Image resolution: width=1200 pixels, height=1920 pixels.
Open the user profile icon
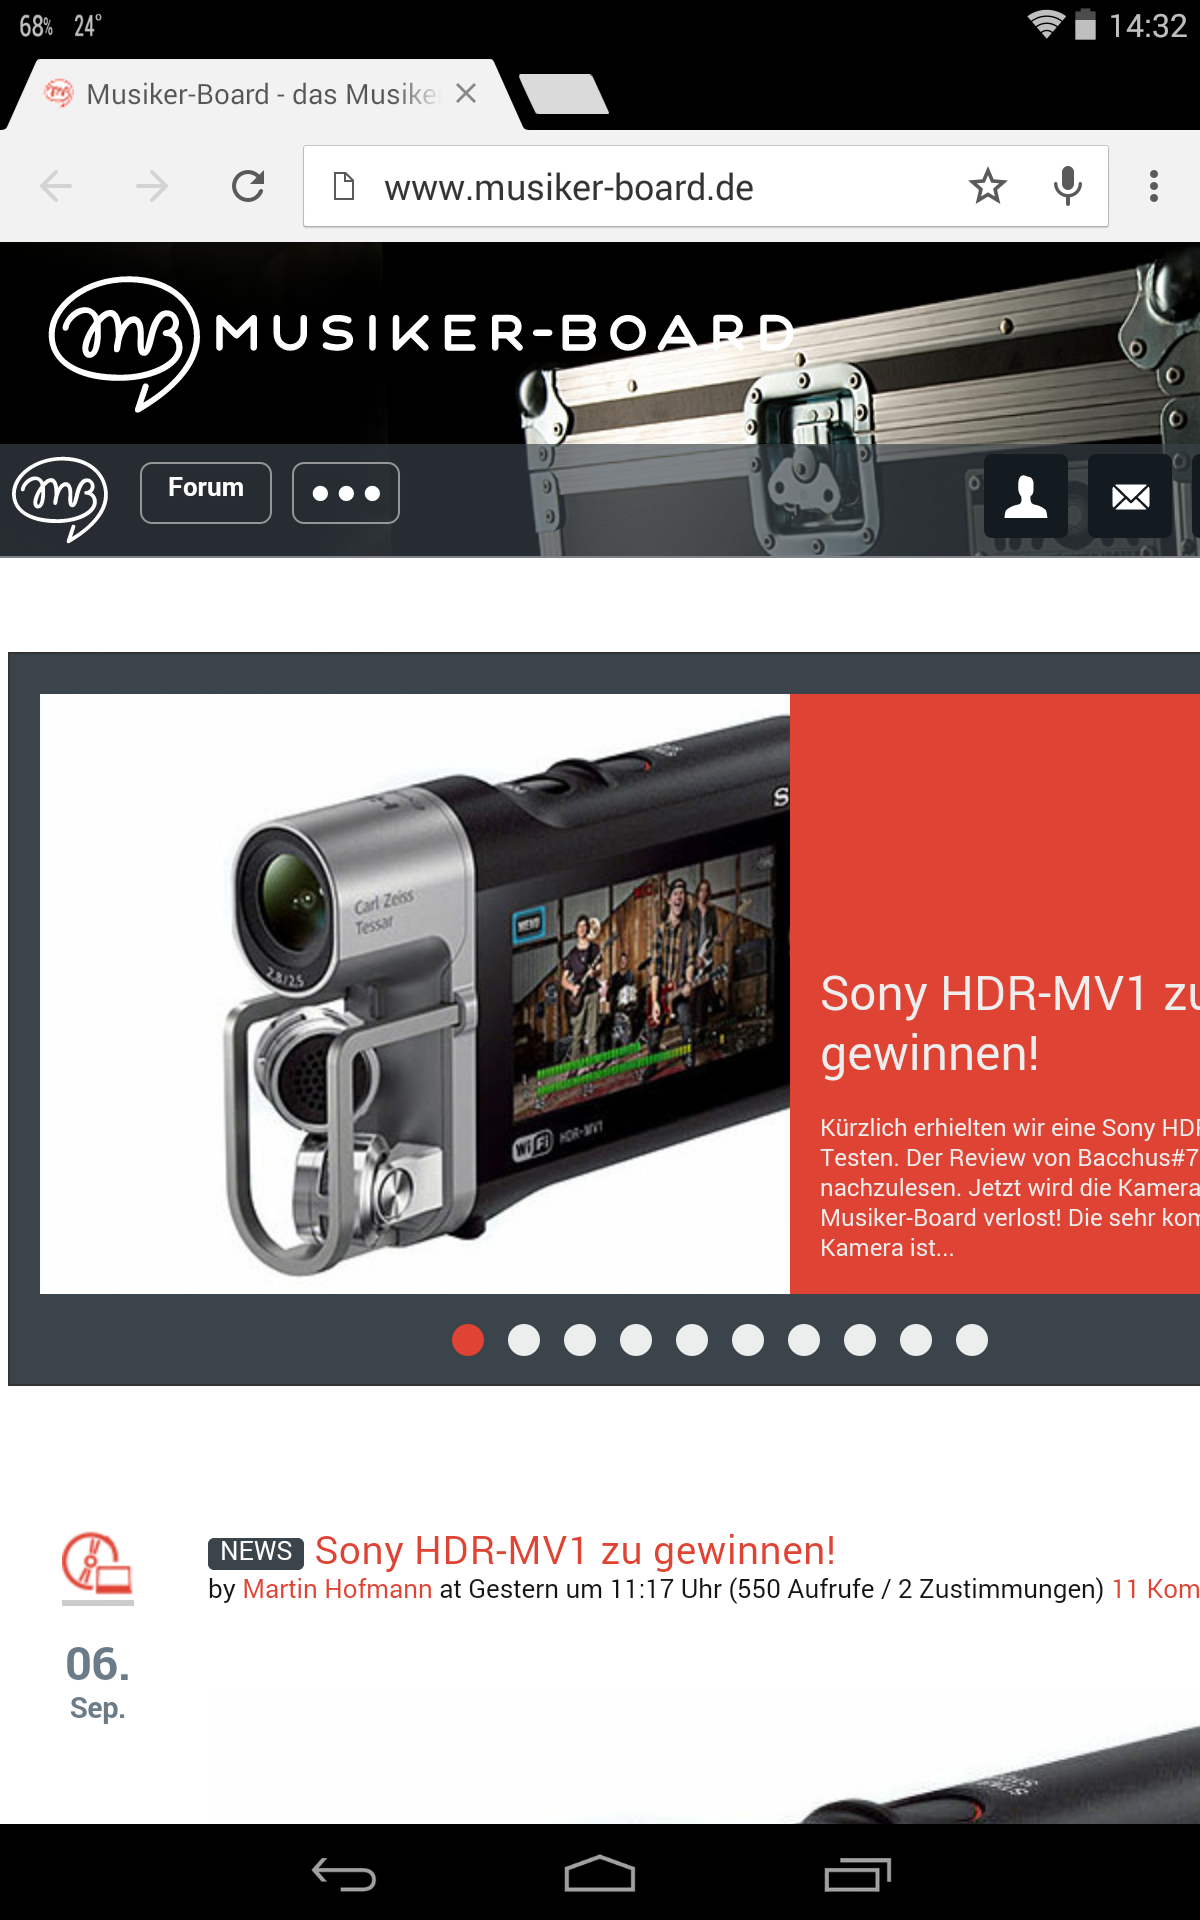[1026, 496]
